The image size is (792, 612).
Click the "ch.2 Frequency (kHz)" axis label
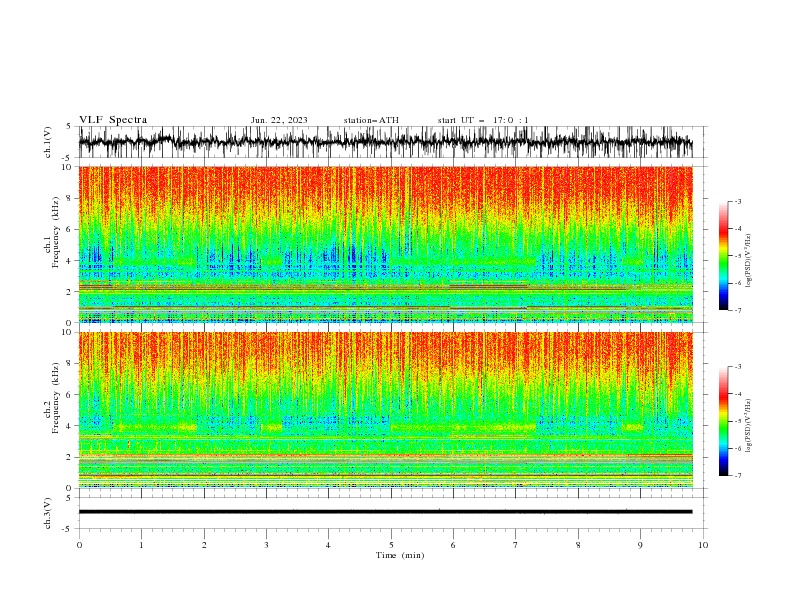click(52, 397)
